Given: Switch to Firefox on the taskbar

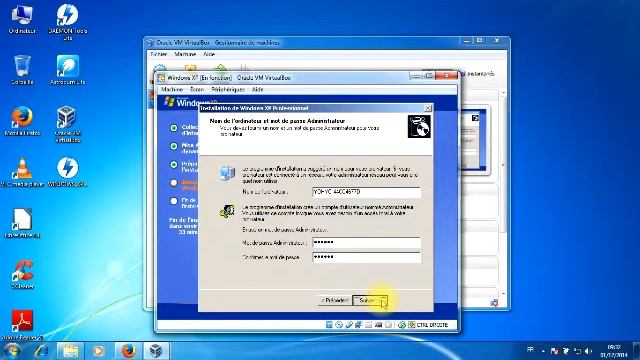Looking at the screenshot, I should click(x=128, y=351).
